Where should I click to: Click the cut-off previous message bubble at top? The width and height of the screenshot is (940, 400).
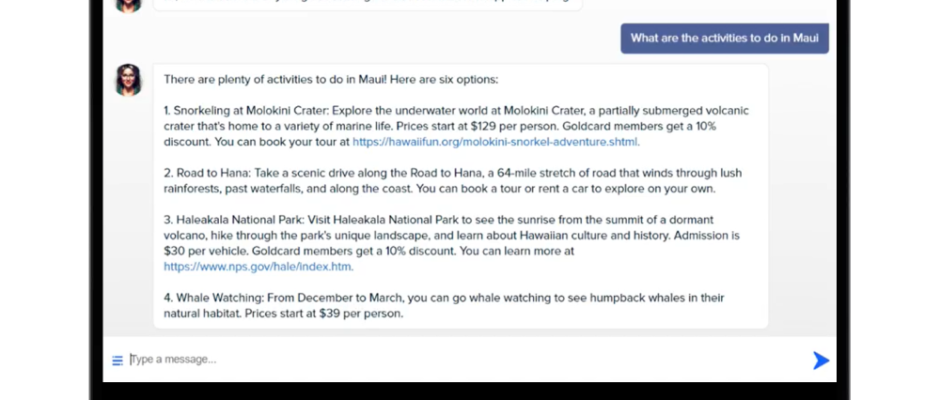click(368, 5)
